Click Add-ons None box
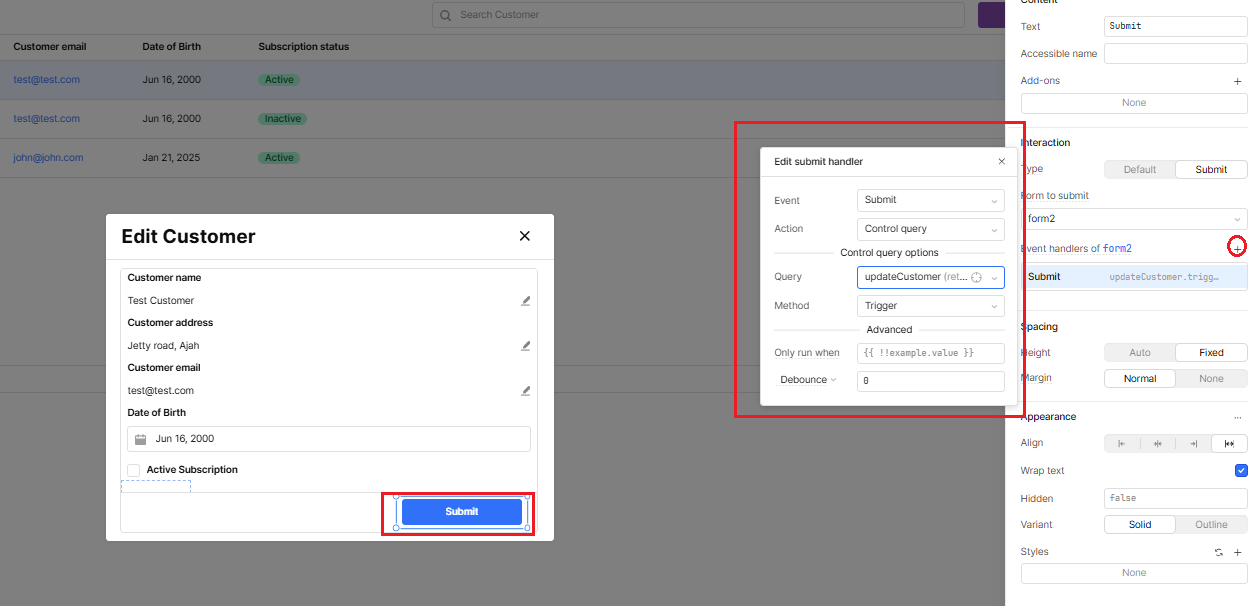This screenshot has width=1248, height=606. click(x=1134, y=103)
